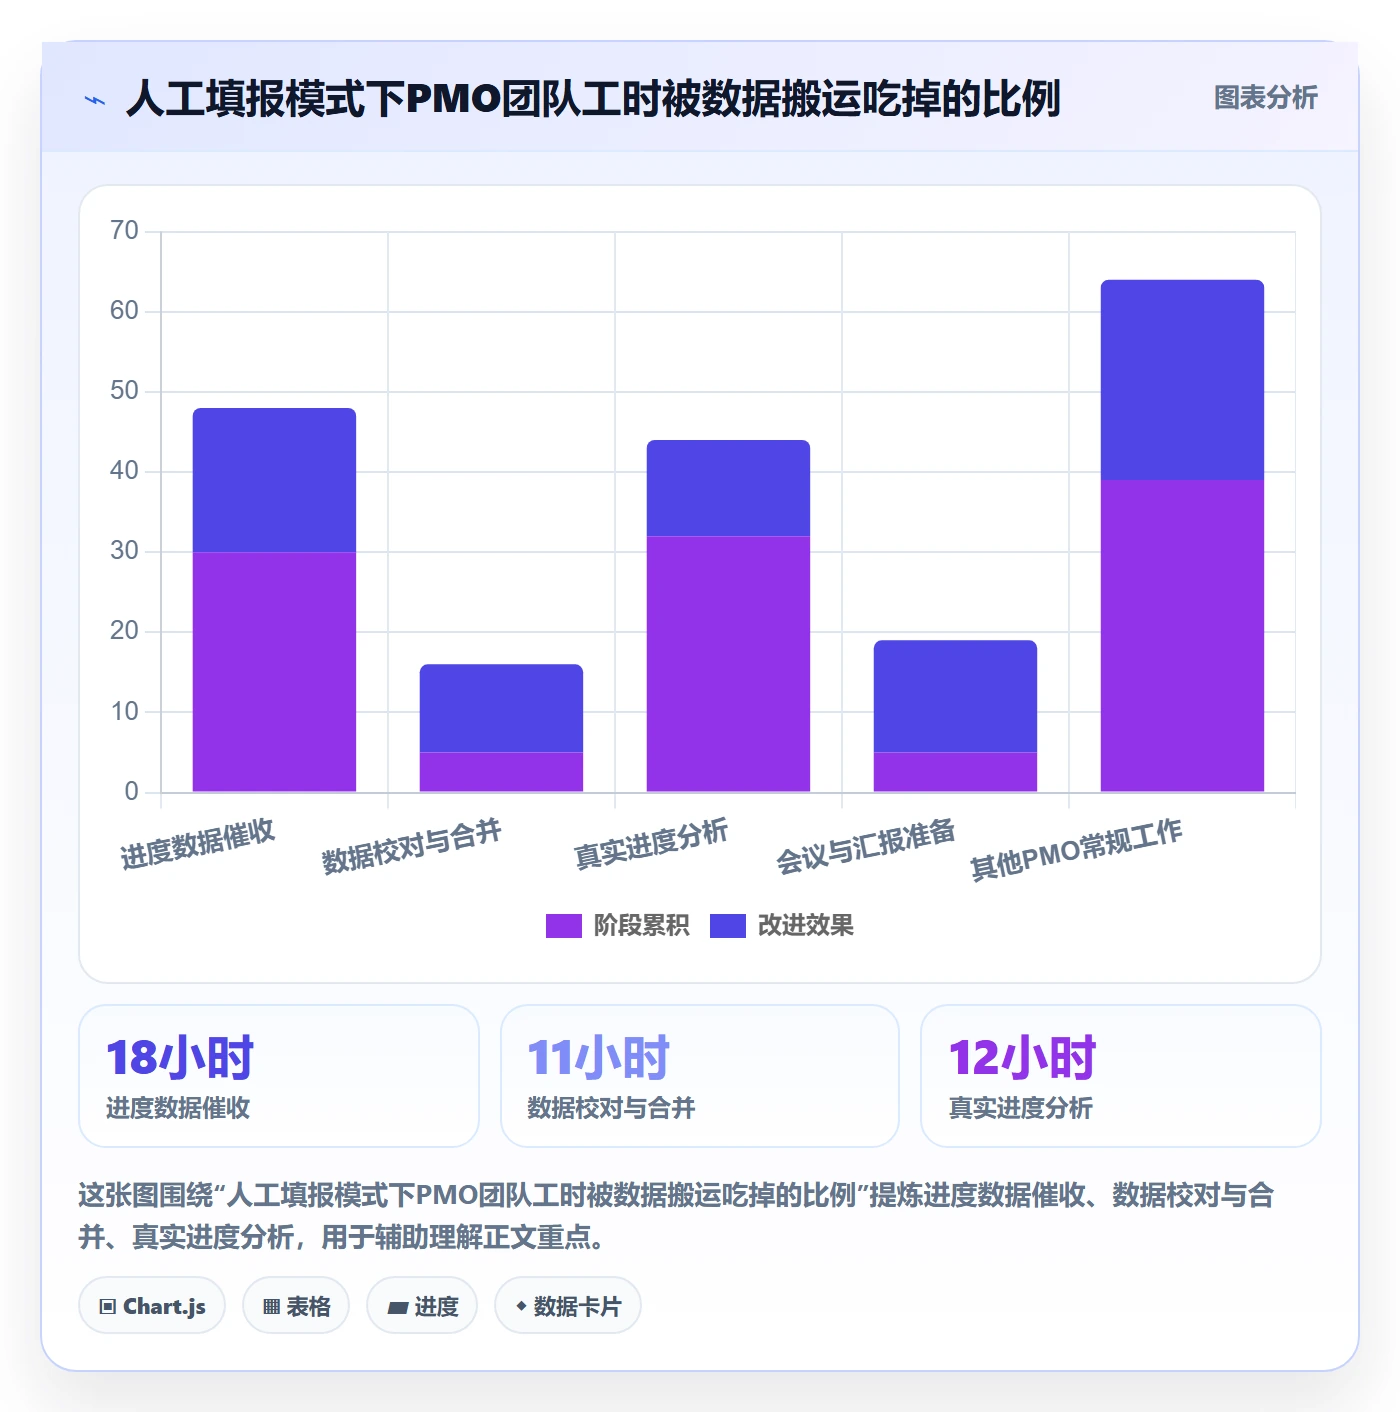
Task: Click the blue 改进效果 bar segment for 真实进度分析
Action: click(728, 488)
